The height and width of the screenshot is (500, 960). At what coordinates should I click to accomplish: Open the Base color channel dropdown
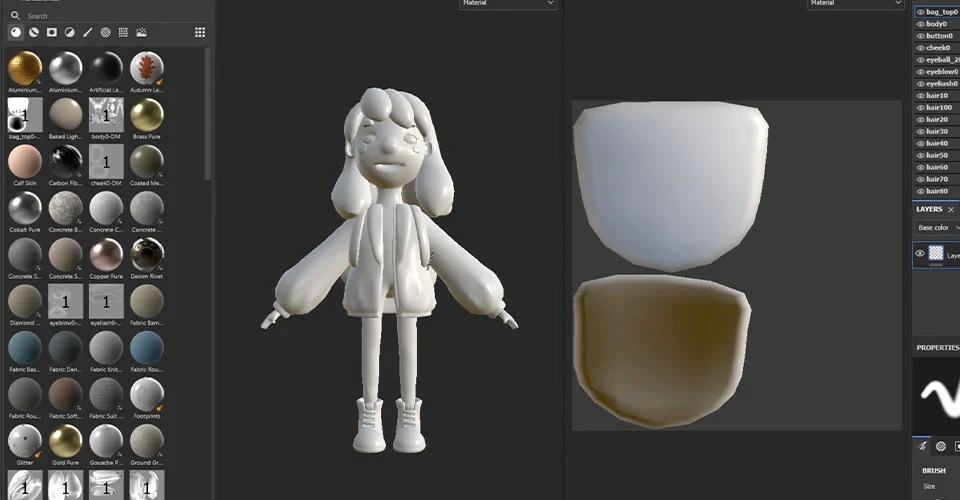pos(937,228)
